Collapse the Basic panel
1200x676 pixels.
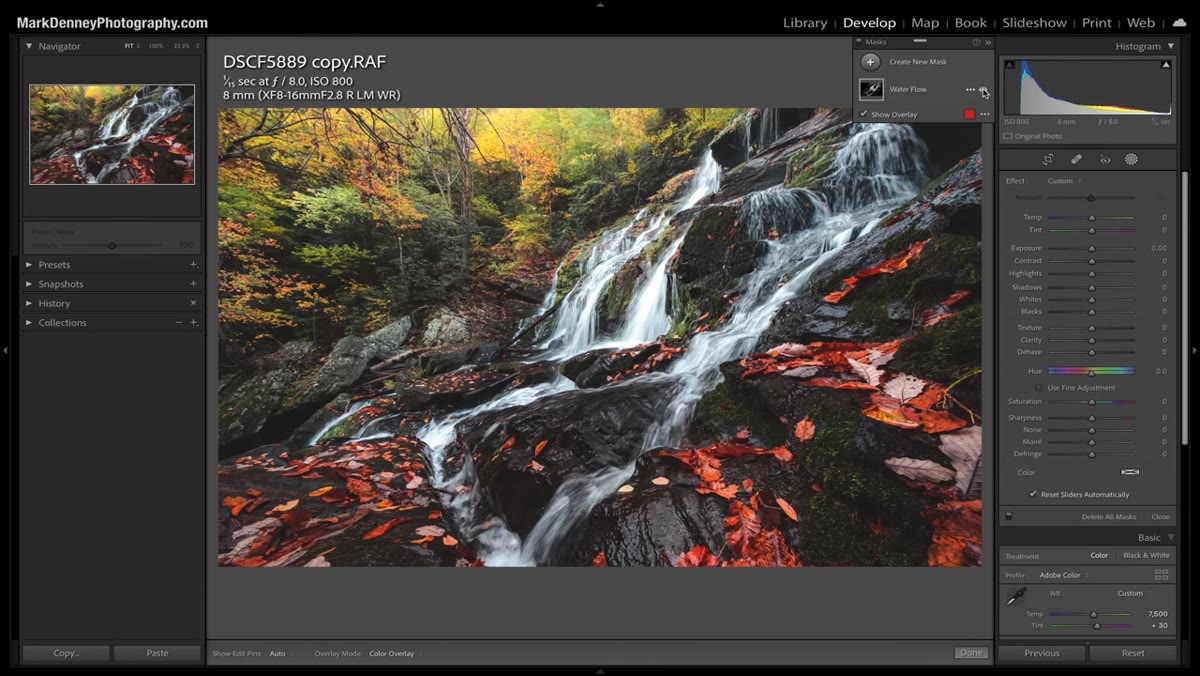click(1171, 538)
